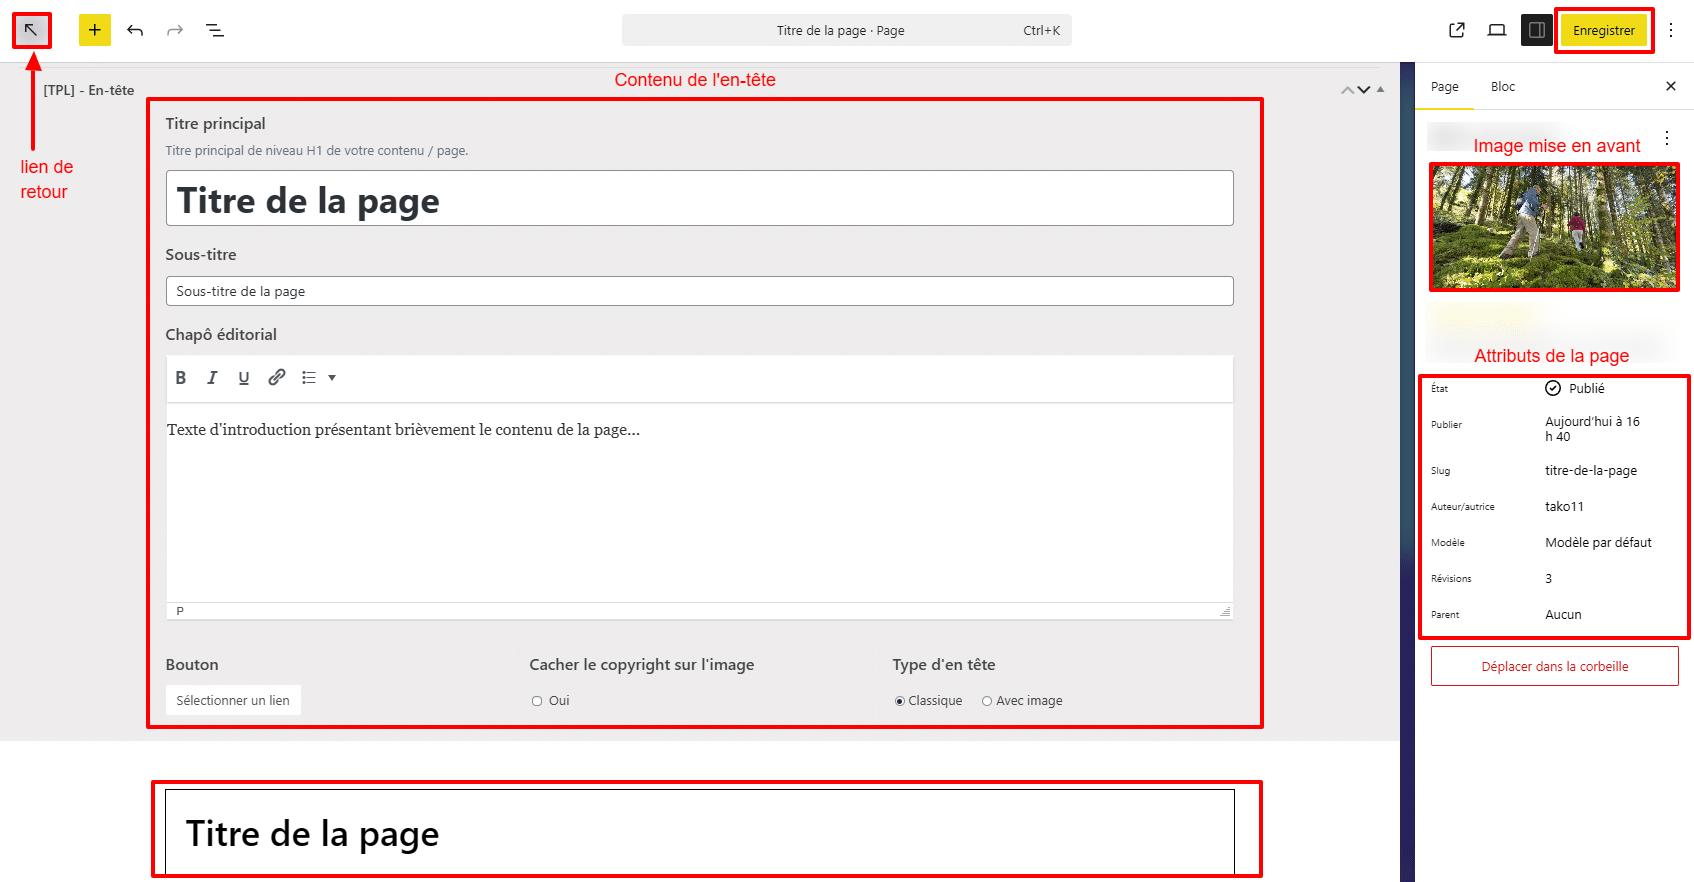Select the Oui copyright option
Viewport: 1694px width, 882px height.
(537, 701)
